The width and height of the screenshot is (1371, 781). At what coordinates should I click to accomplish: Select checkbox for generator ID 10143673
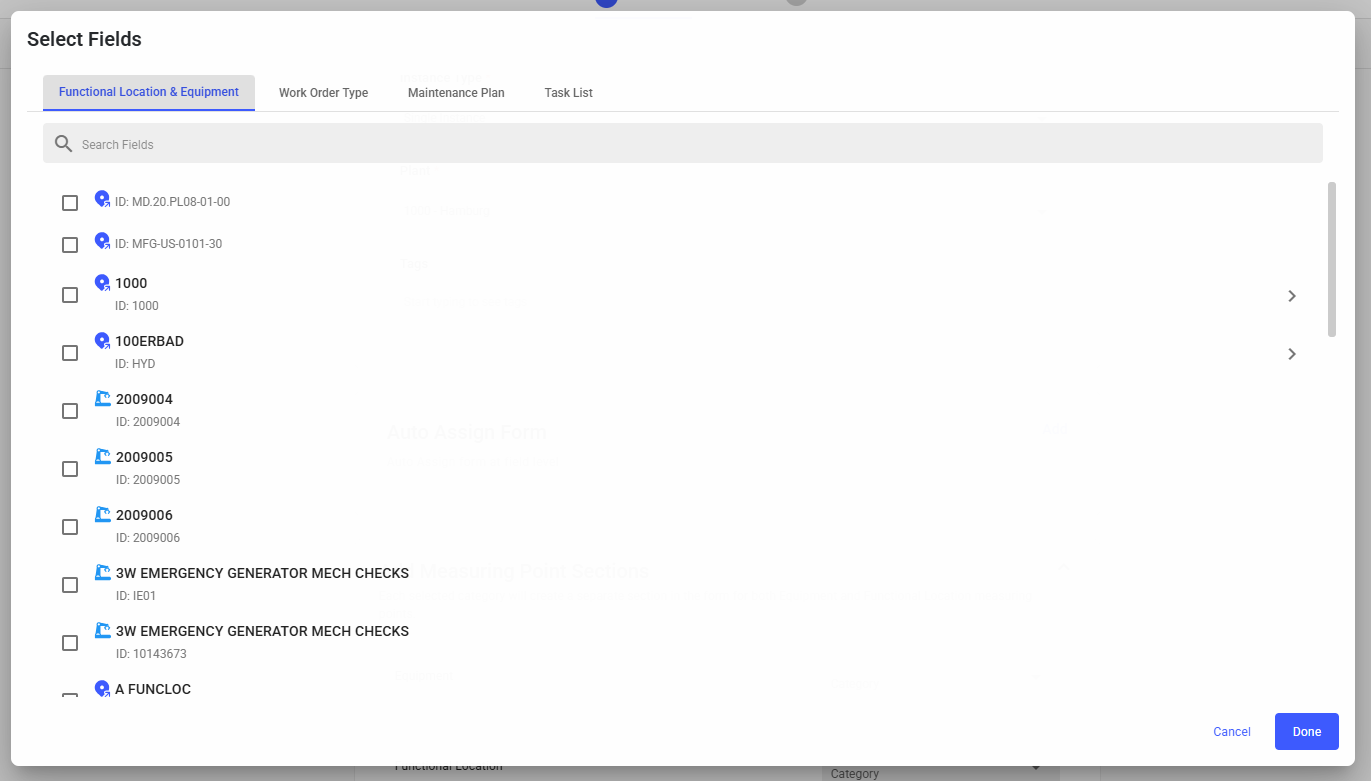70,643
